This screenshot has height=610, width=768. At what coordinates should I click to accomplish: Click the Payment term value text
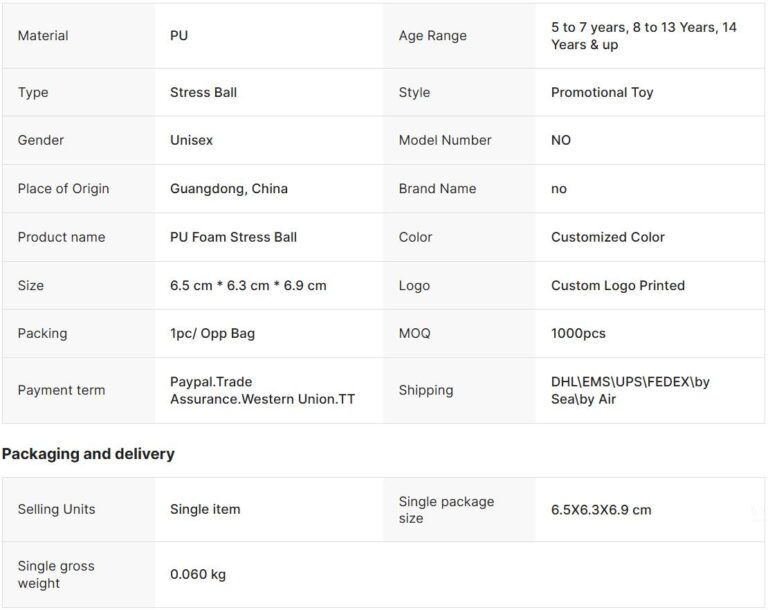pyautogui.click(x=262, y=390)
